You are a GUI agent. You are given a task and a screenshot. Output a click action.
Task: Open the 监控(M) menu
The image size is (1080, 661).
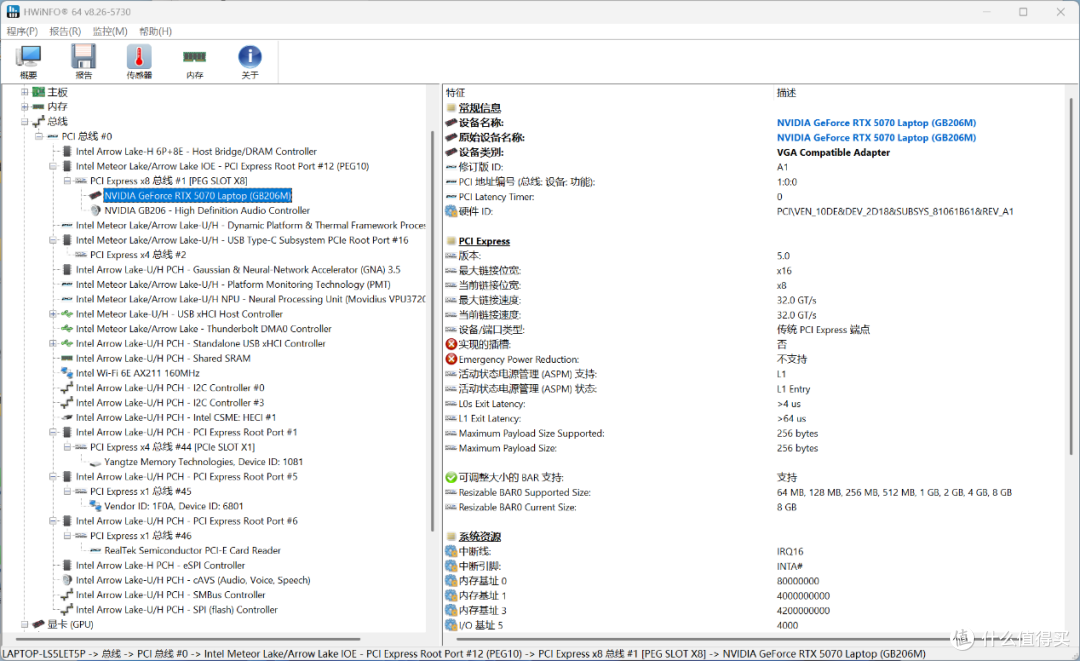click(110, 32)
